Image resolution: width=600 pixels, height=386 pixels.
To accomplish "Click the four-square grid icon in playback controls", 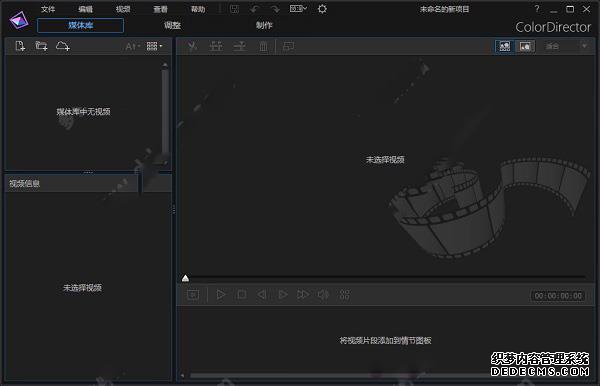I will click(345, 295).
